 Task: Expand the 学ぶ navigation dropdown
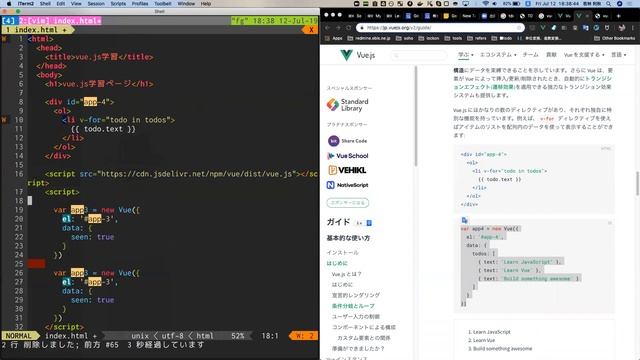tap(466, 55)
